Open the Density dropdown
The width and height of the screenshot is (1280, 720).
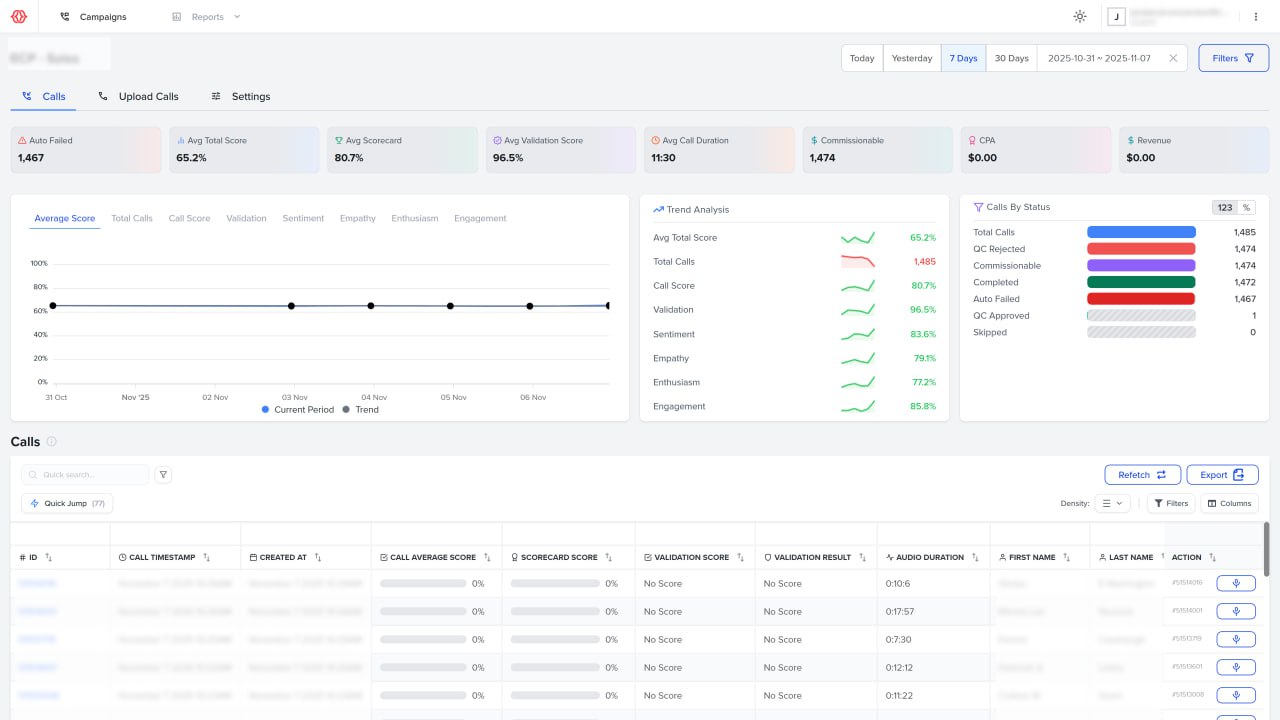coord(1112,503)
